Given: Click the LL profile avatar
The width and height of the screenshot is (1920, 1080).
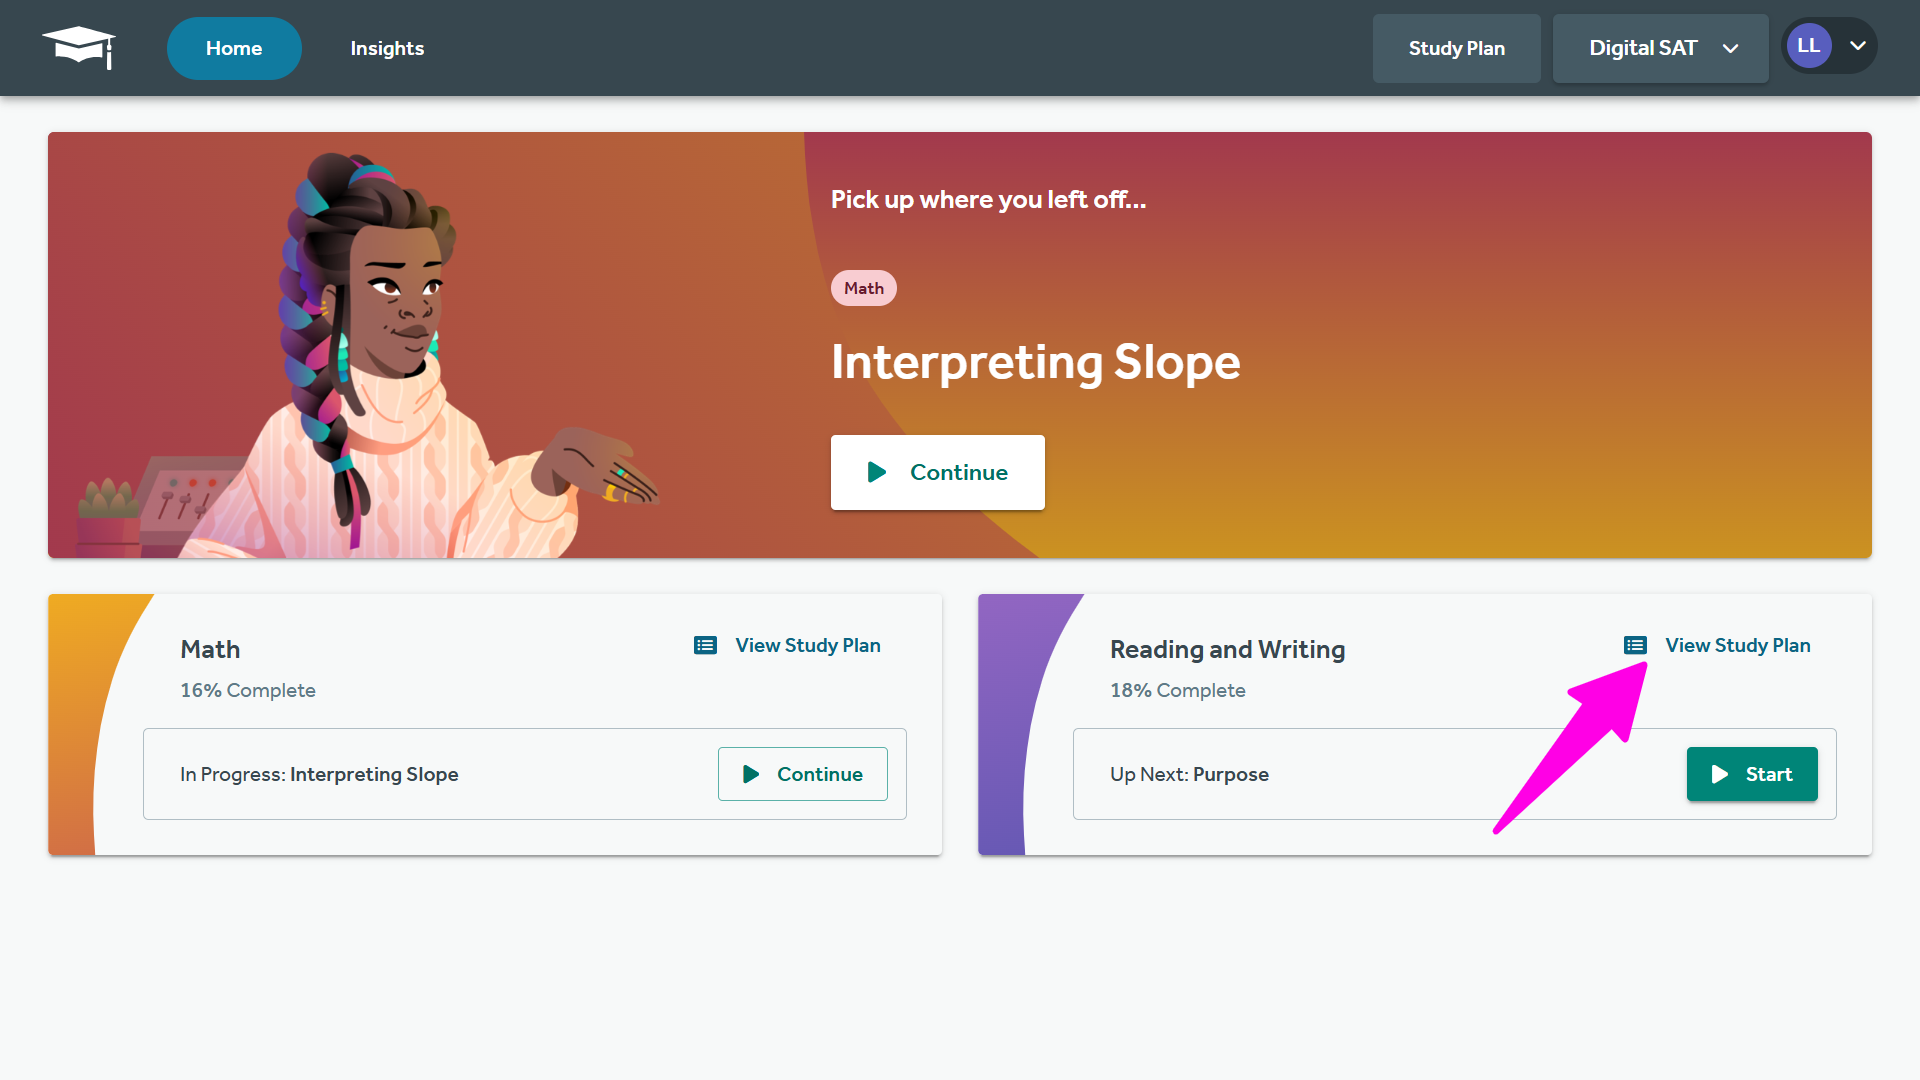Looking at the screenshot, I should click(x=1808, y=46).
